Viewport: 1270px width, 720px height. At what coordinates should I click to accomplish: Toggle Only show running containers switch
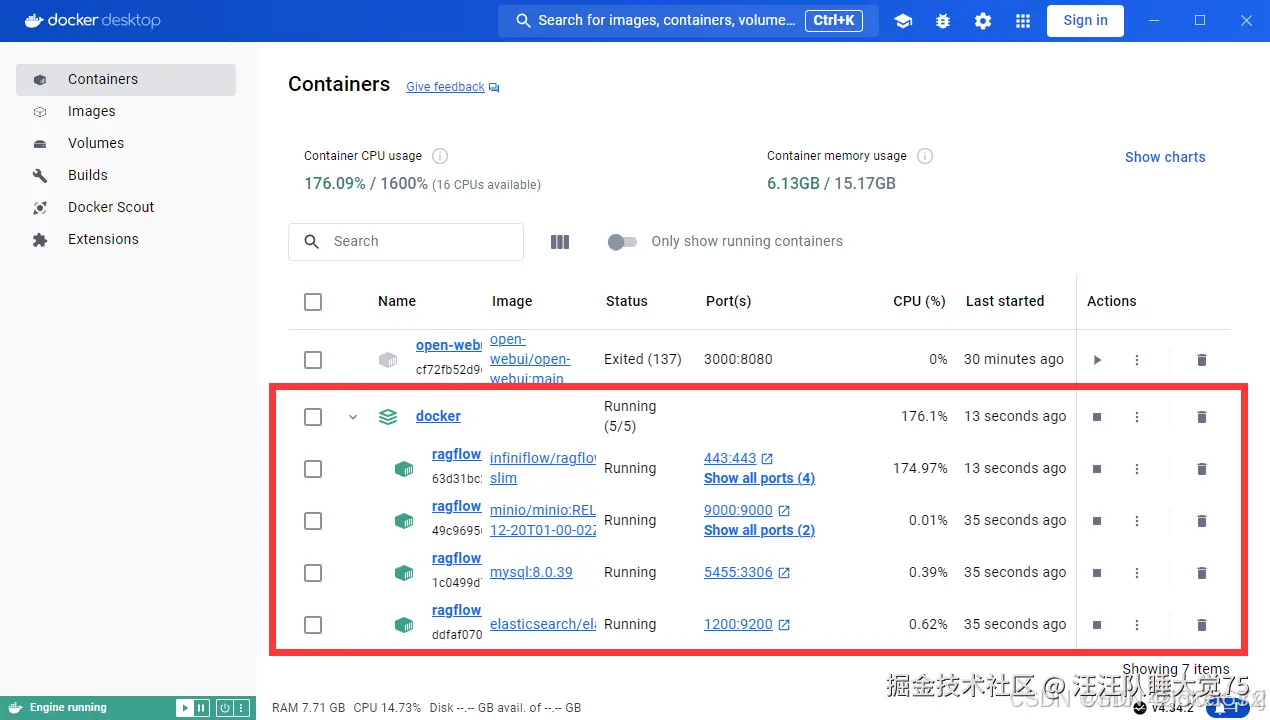(x=622, y=242)
